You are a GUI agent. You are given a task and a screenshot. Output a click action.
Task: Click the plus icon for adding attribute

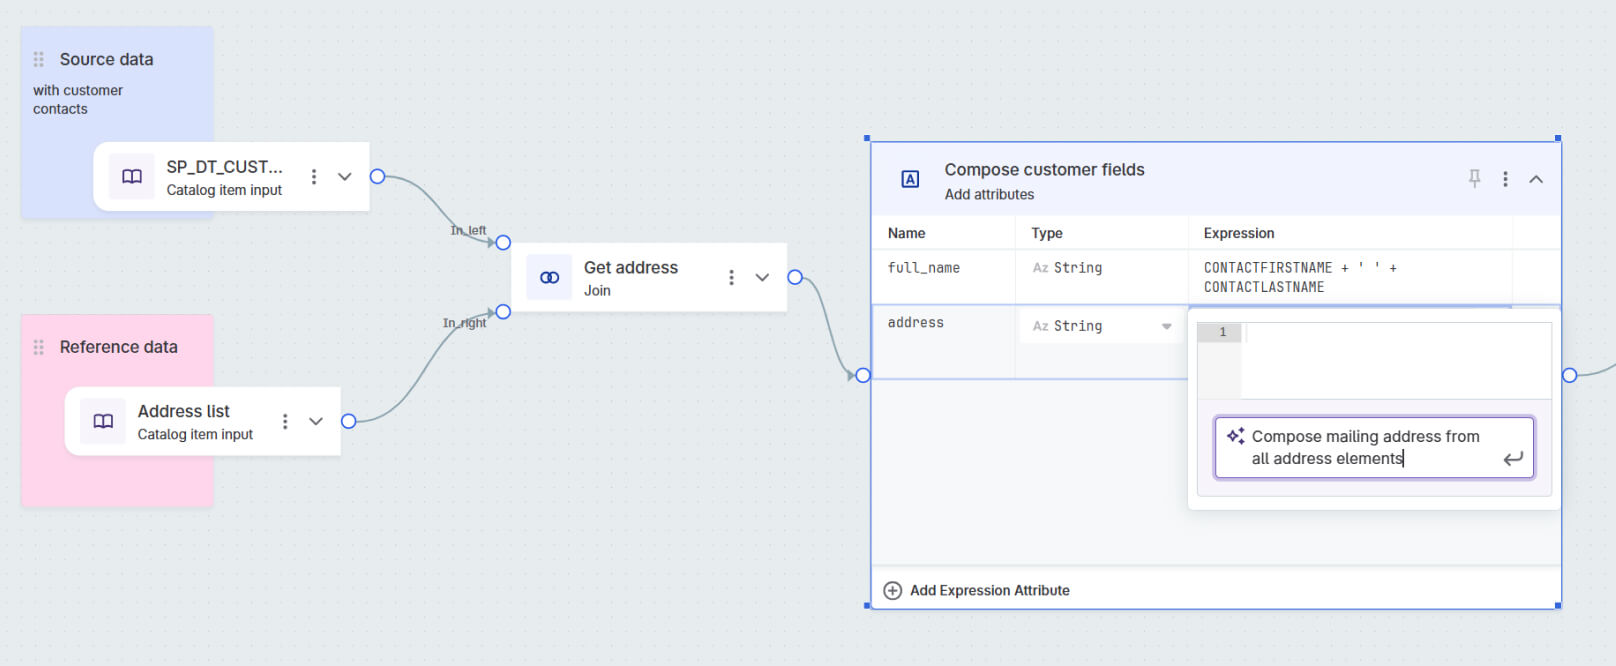point(893,591)
